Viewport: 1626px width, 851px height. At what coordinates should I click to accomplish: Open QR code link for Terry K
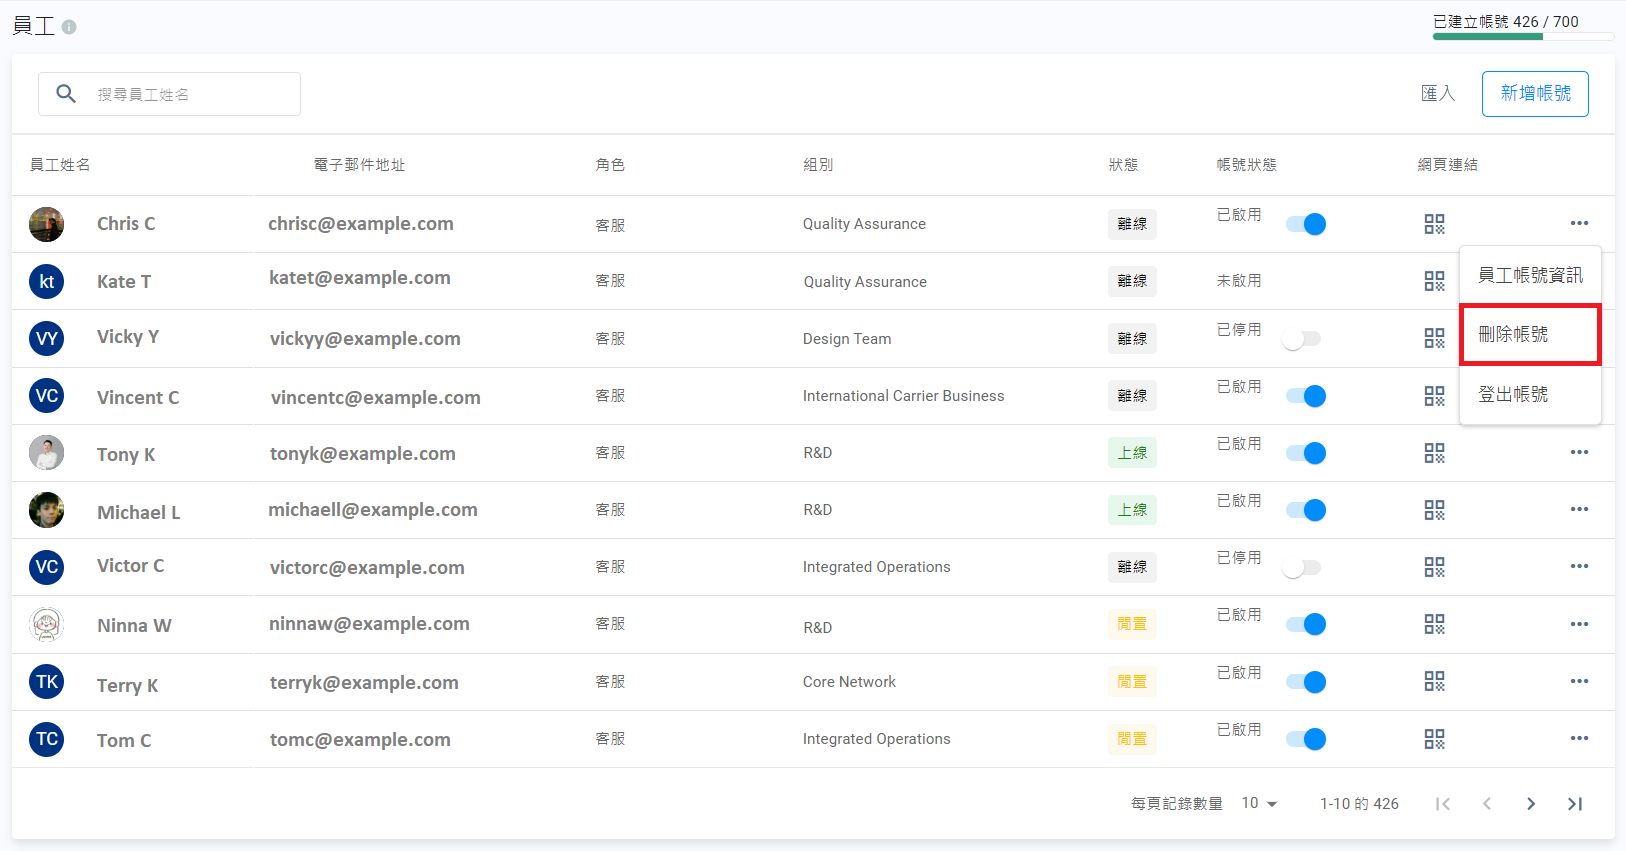1434,681
